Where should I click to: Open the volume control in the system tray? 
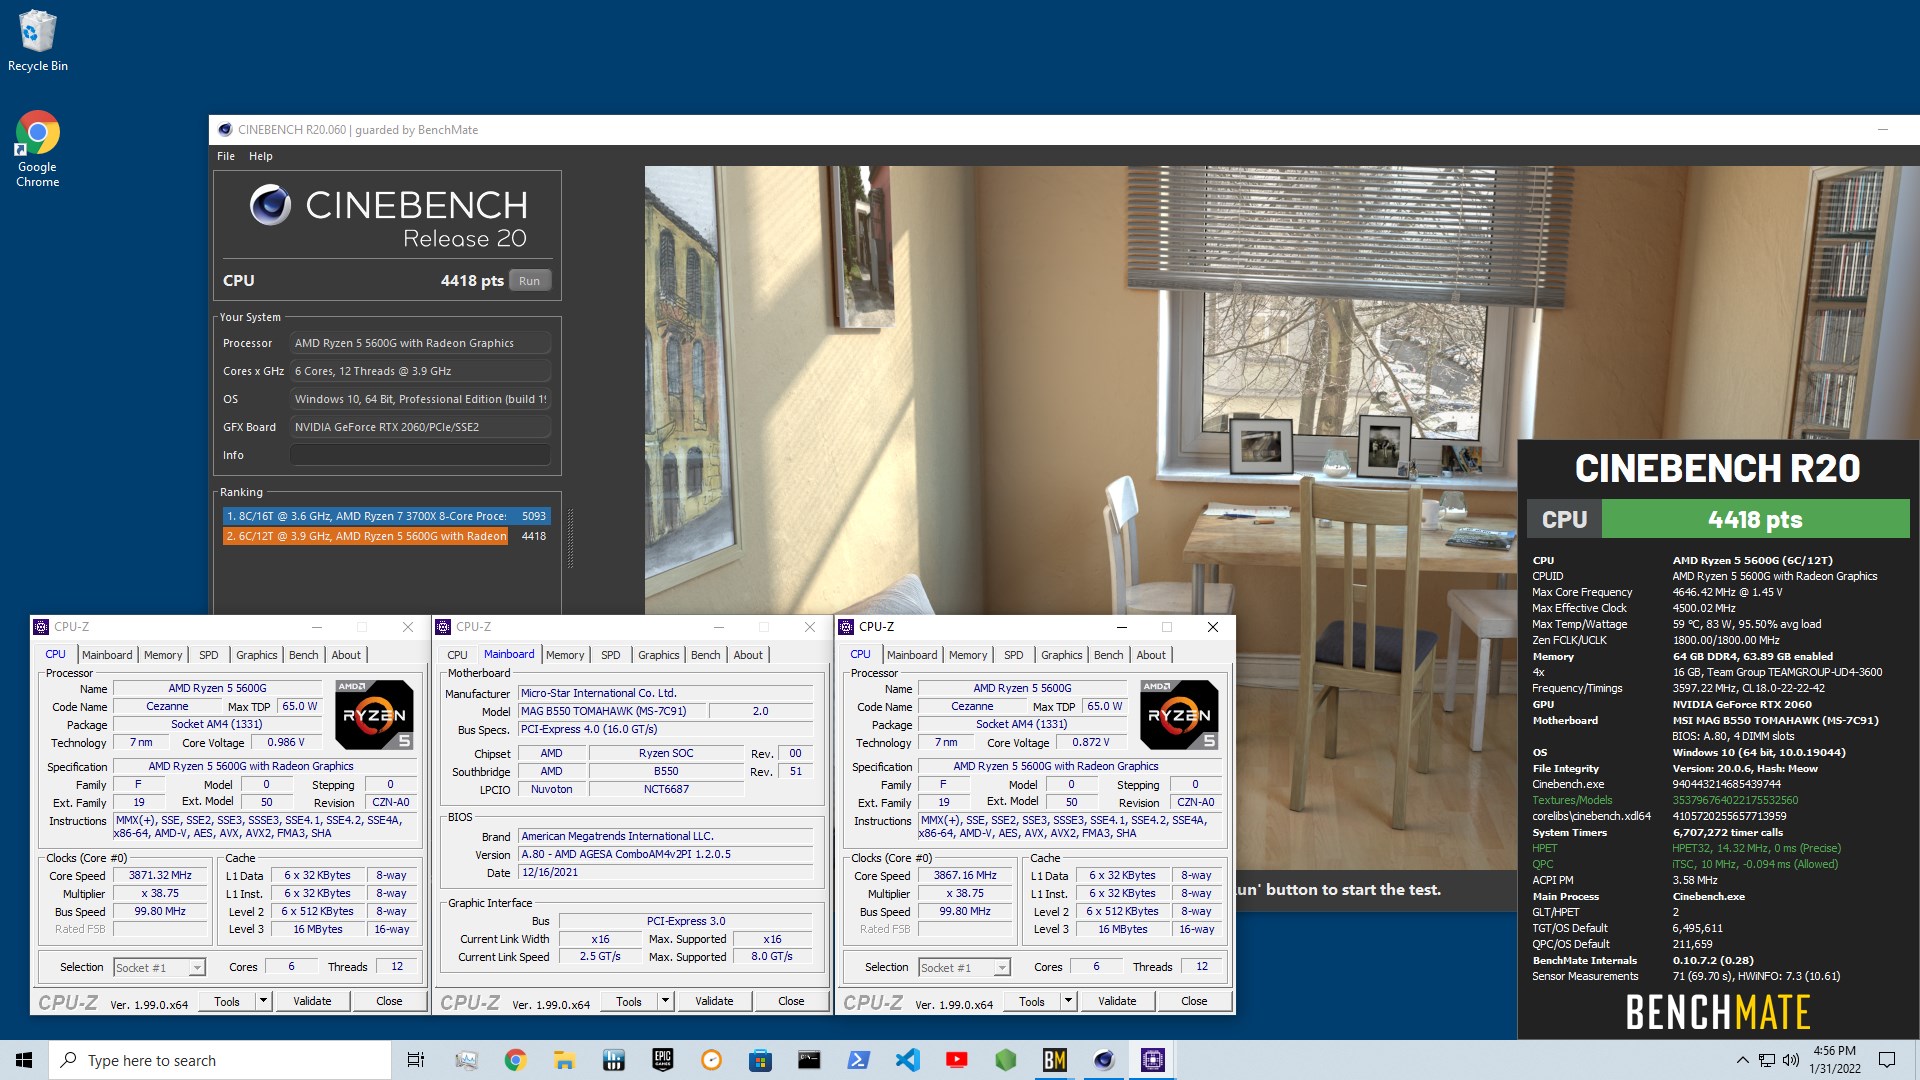point(1790,1060)
